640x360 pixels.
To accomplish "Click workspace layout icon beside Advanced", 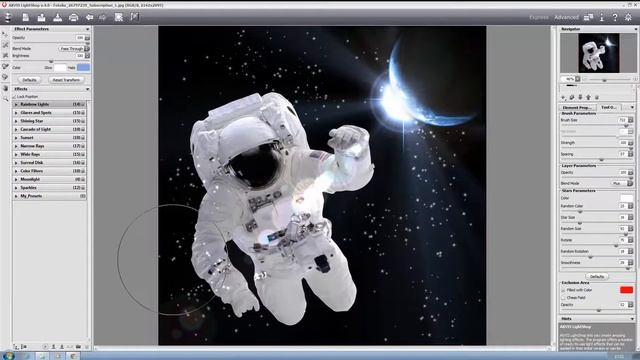I will pyautogui.click(x=588, y=17).
